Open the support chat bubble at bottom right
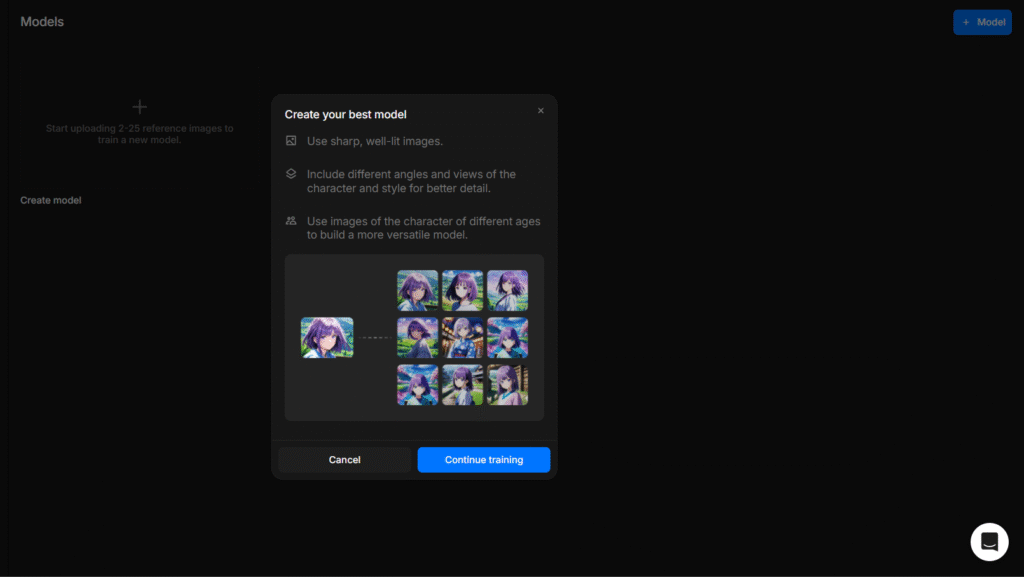 click(989, 541)
